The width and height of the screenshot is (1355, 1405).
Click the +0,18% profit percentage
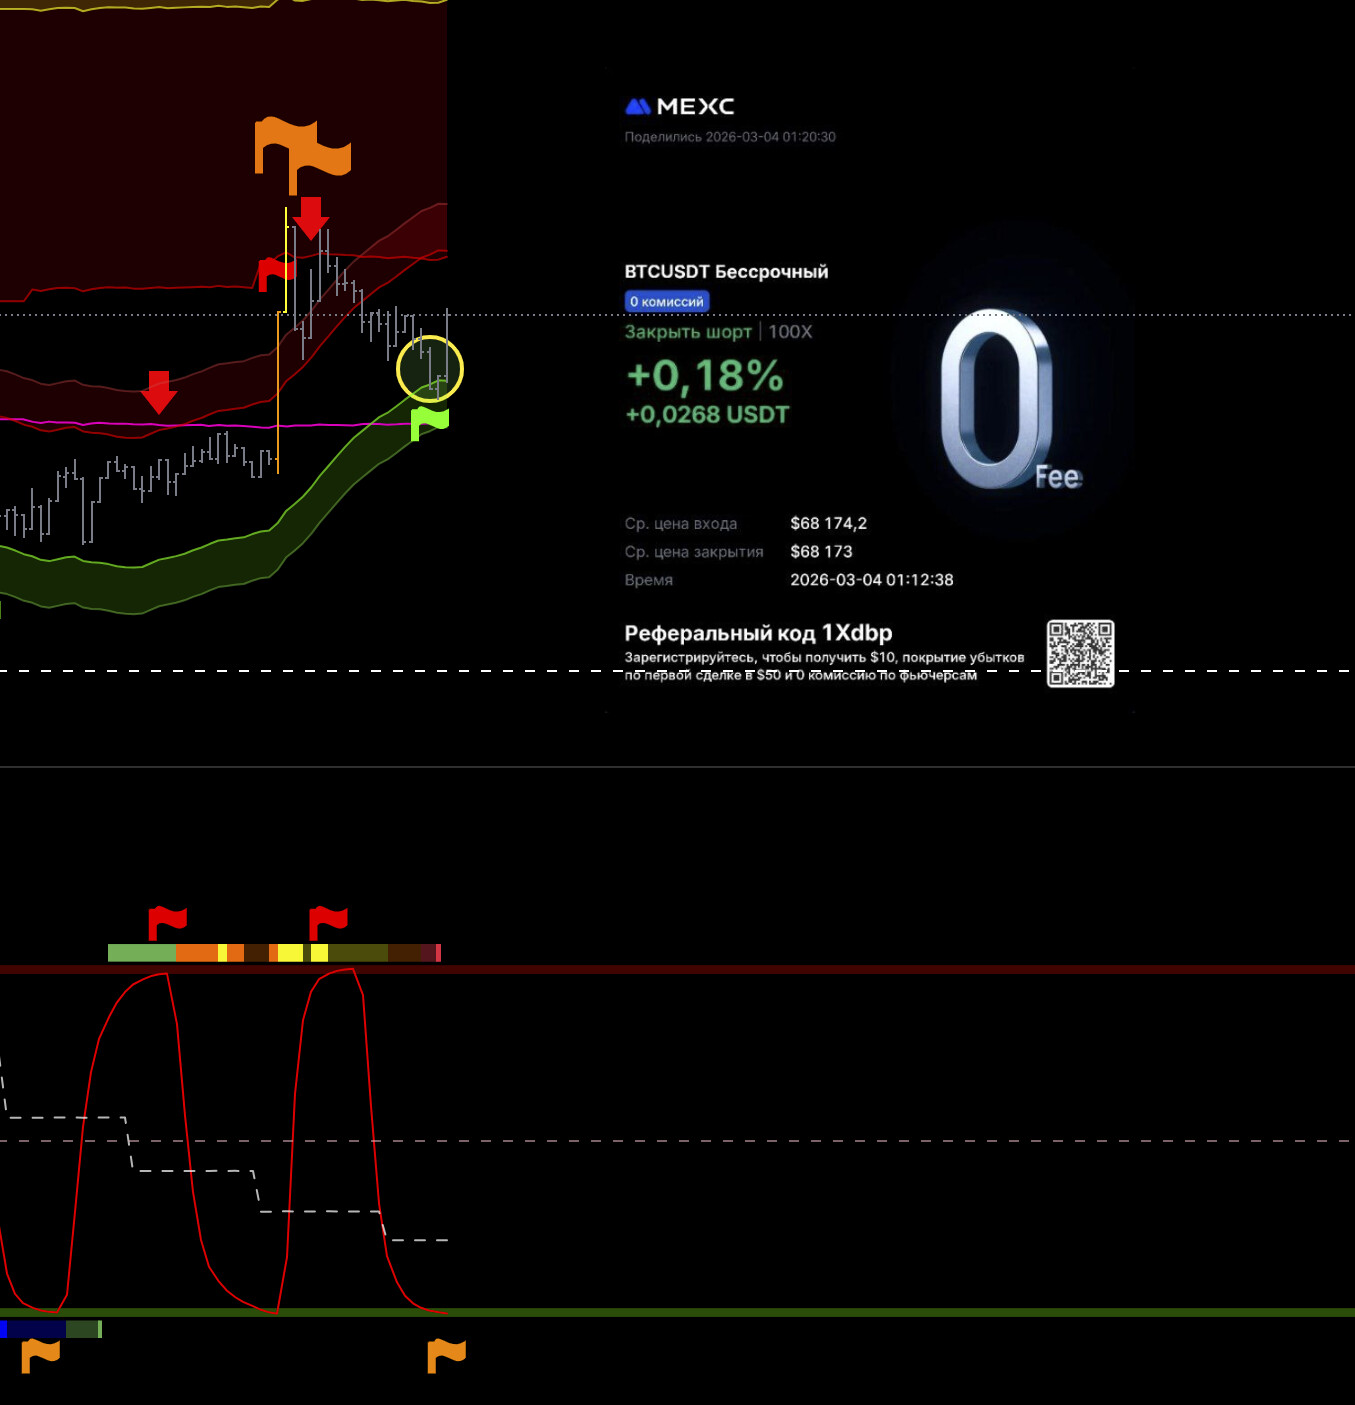click(x=704, y=376)
